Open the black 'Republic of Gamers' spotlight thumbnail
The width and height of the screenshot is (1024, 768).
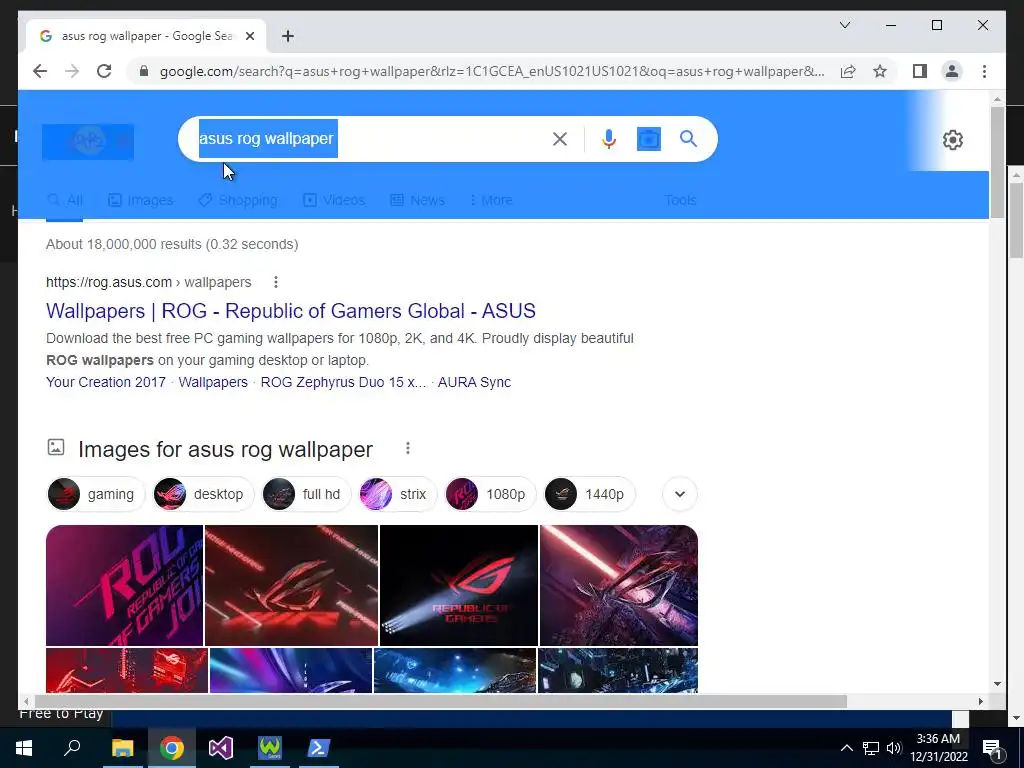pyautogui.click(x=458, y=585)
